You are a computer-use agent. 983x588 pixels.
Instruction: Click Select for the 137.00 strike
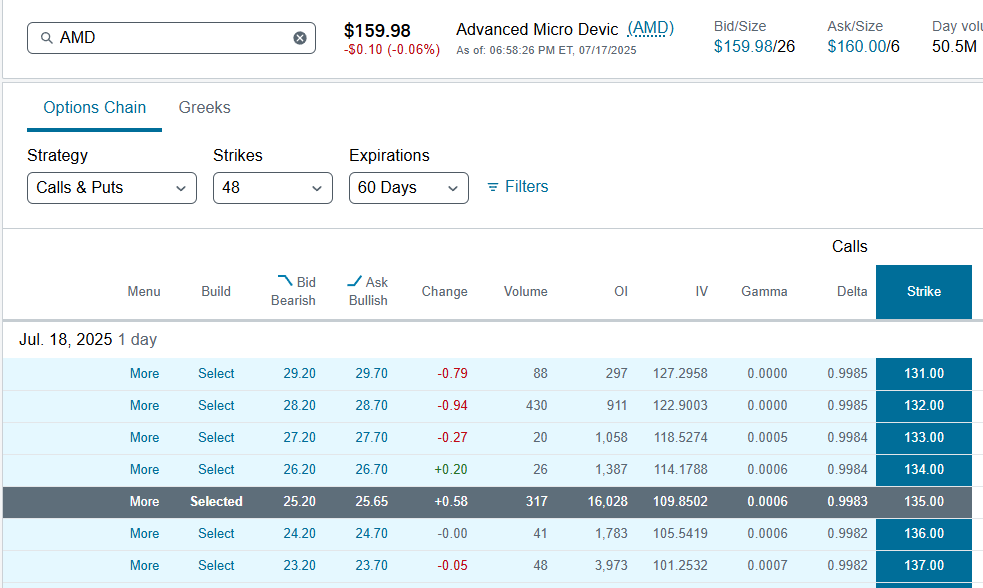[x=216, y=565]
